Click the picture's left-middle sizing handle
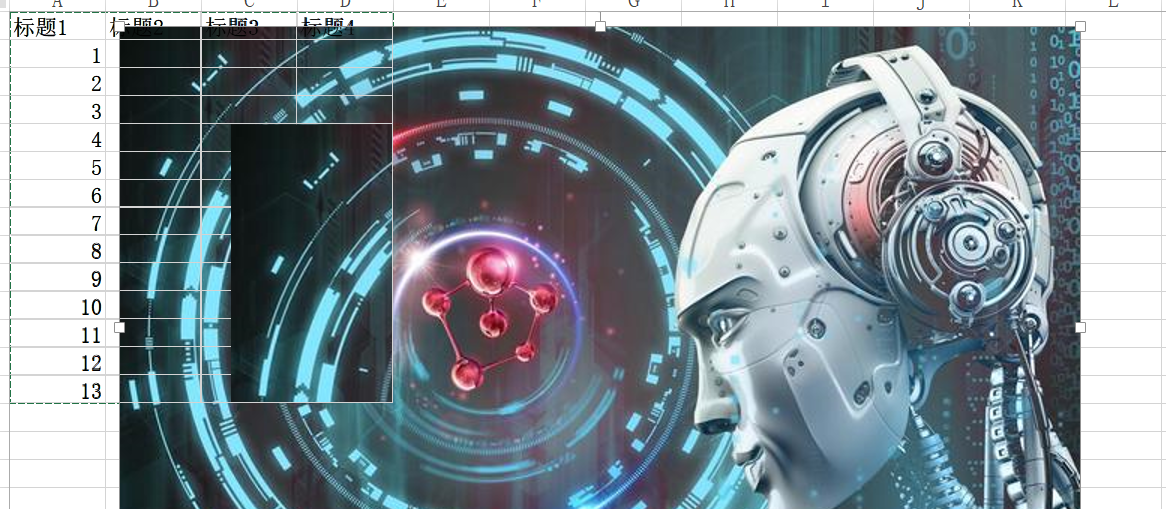The height and width of the screenshot is (509, 1166). 120,327
